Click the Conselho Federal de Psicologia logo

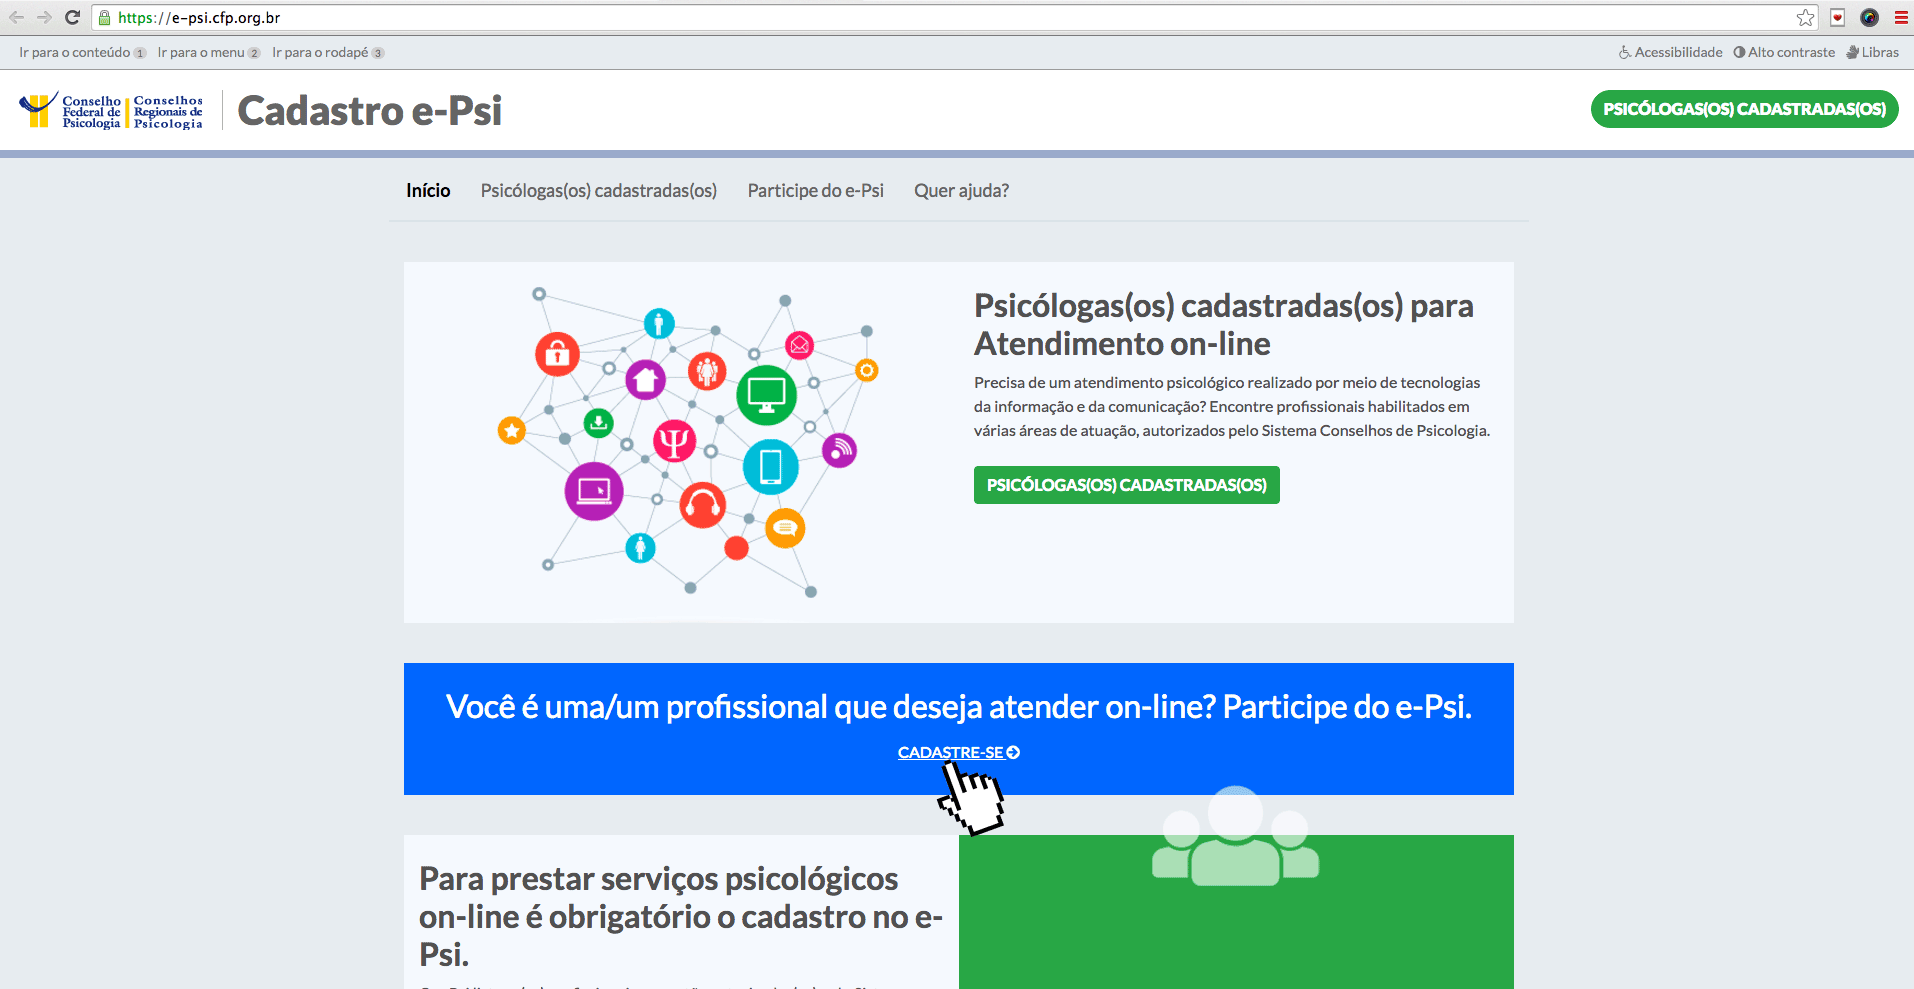(70, 111)
